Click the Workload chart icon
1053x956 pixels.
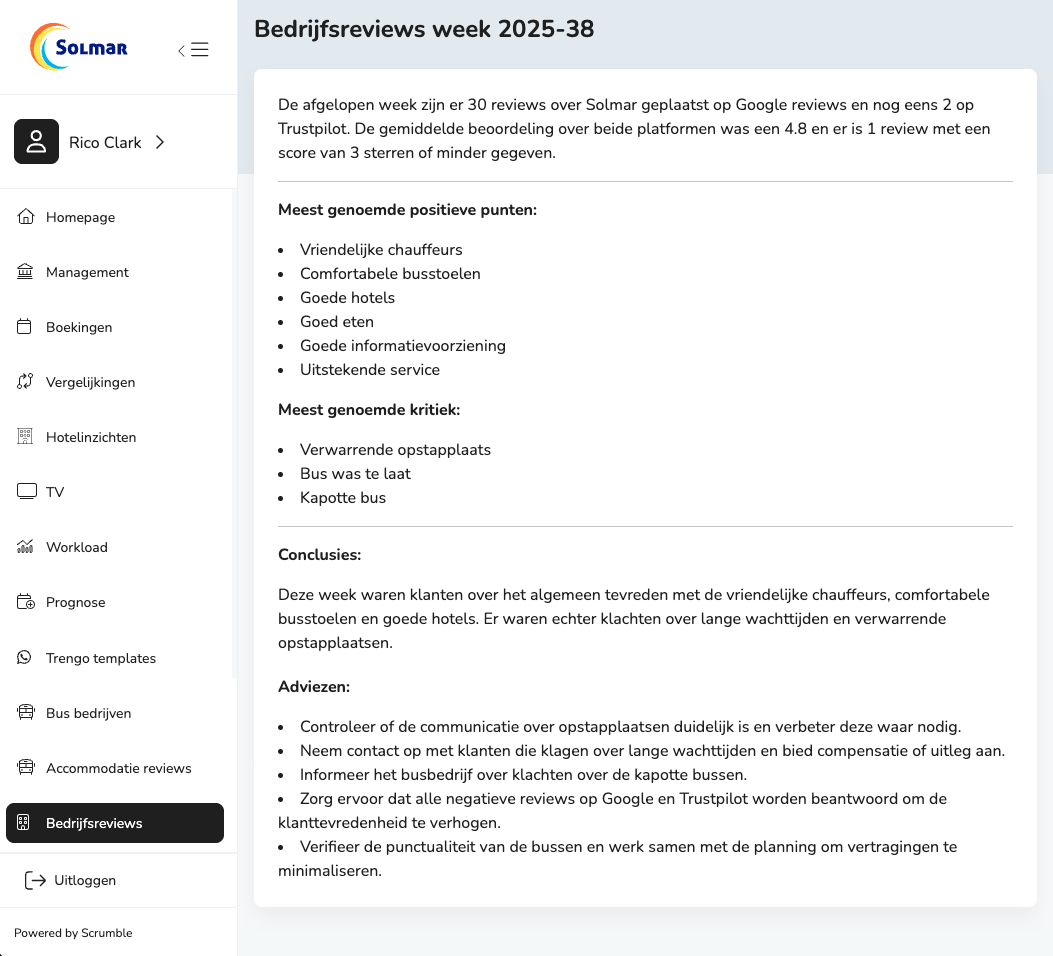26,547
